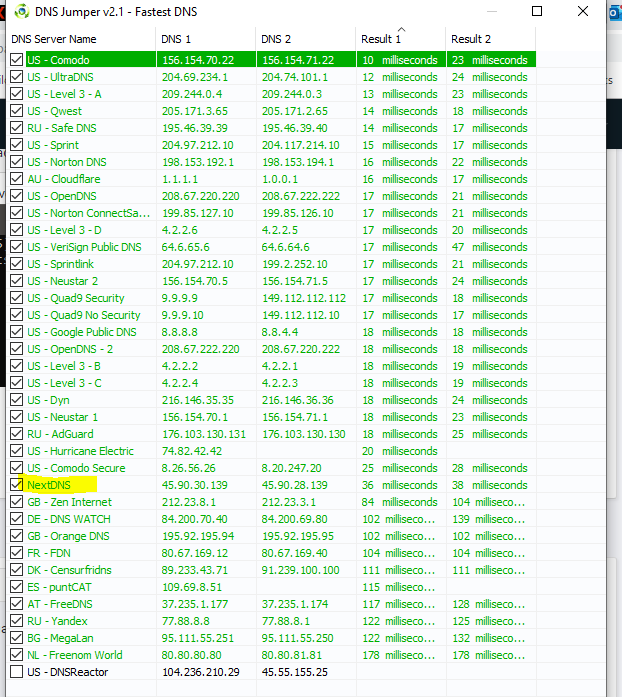622x697 pixels.
Task: Click the 104.236.210.29 DNSReactor address
Action: pos(201,672)
